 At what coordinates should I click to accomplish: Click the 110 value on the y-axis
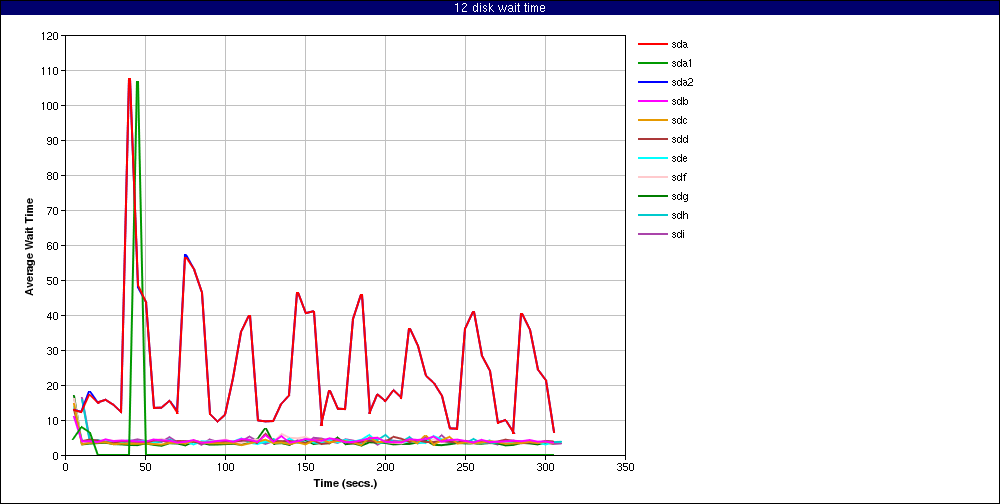click(x=51, y=70)
